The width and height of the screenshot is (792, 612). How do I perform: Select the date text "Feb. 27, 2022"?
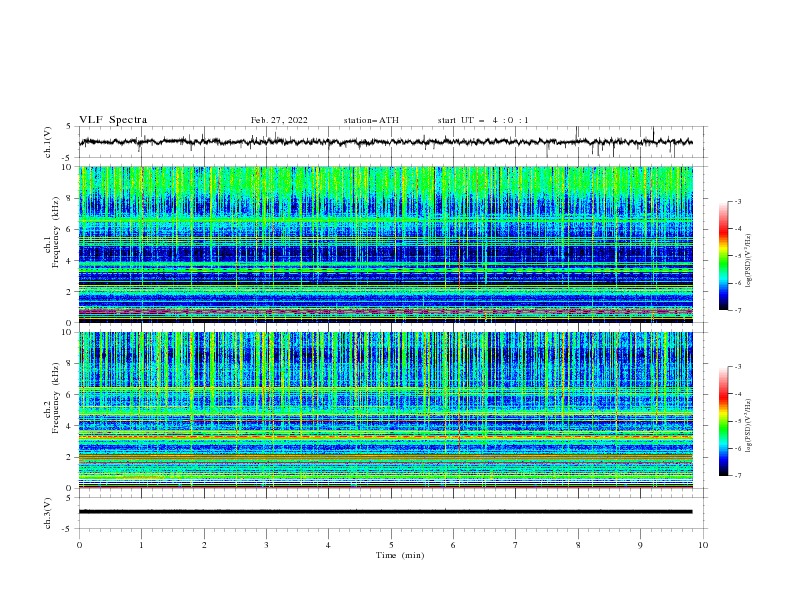tap(279, 120)
